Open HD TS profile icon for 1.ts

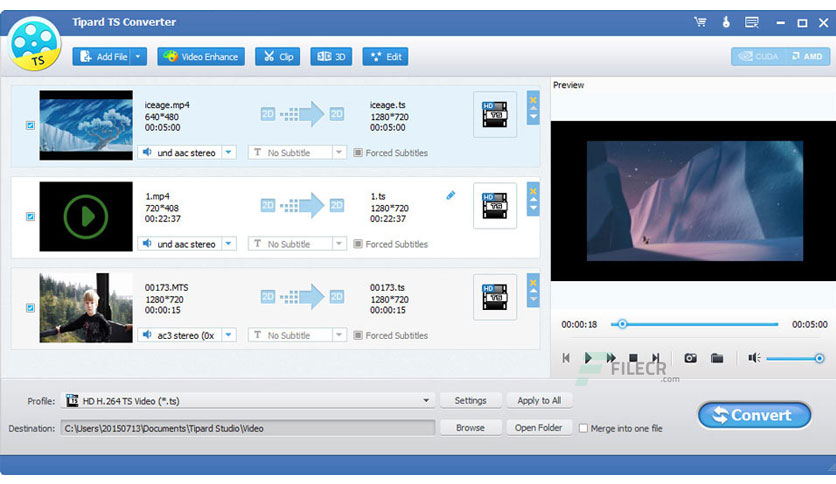pyautogui.click(x=495, y=205)
